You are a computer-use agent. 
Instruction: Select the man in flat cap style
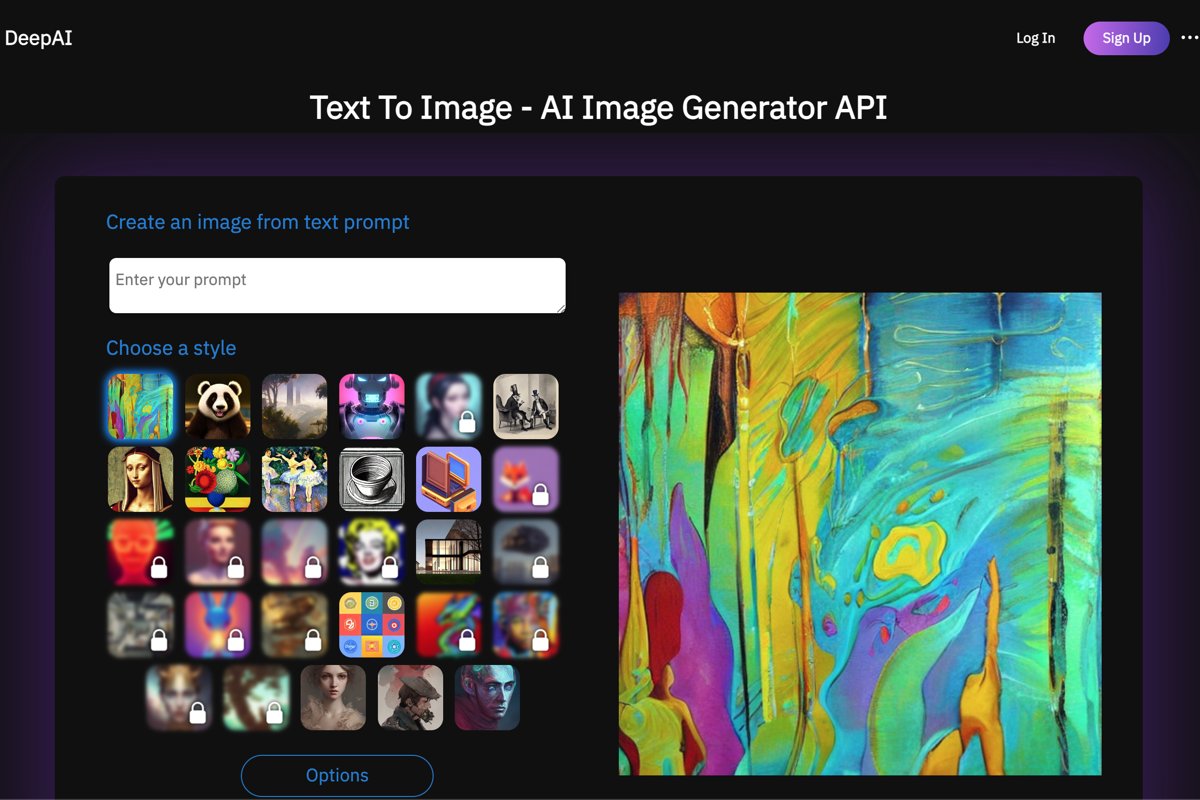point(410,698)
